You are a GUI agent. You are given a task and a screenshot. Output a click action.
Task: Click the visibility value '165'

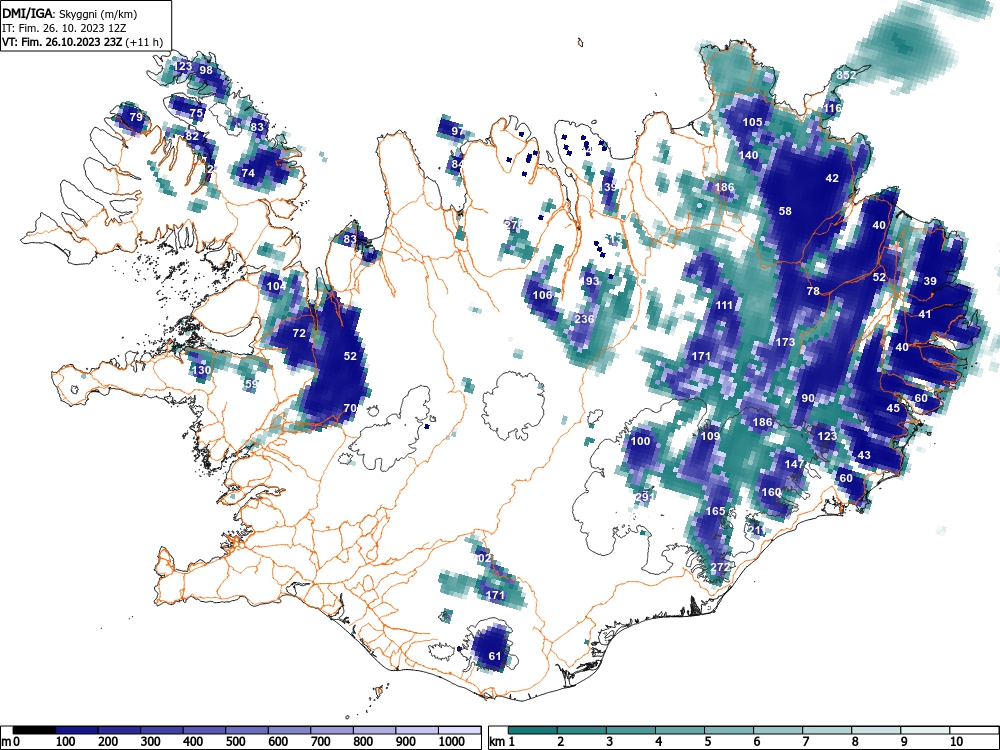point(715,511)
